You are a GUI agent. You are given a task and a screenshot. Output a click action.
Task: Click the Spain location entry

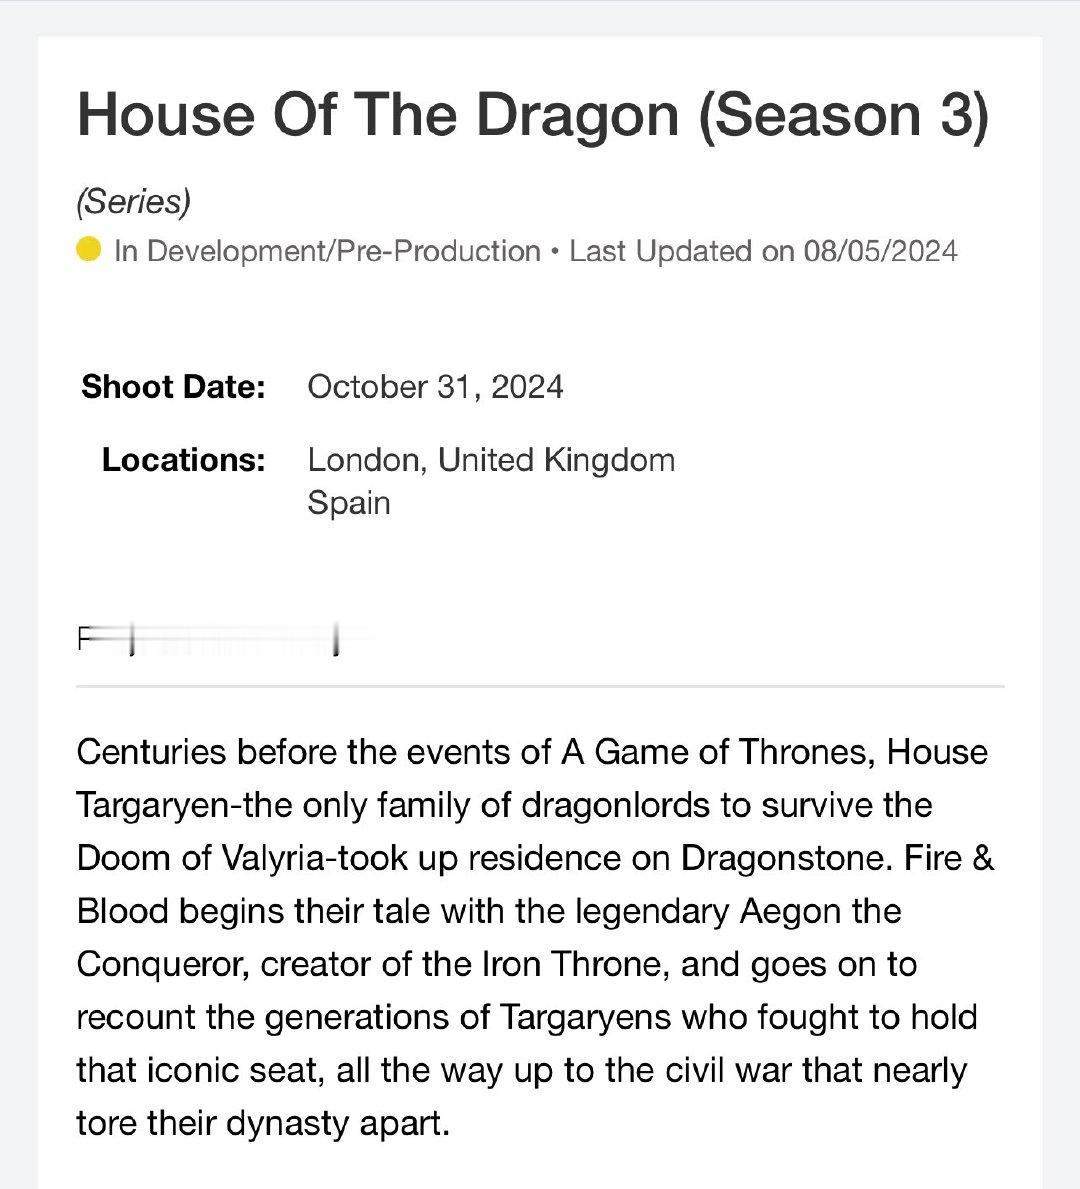(349, 503)
